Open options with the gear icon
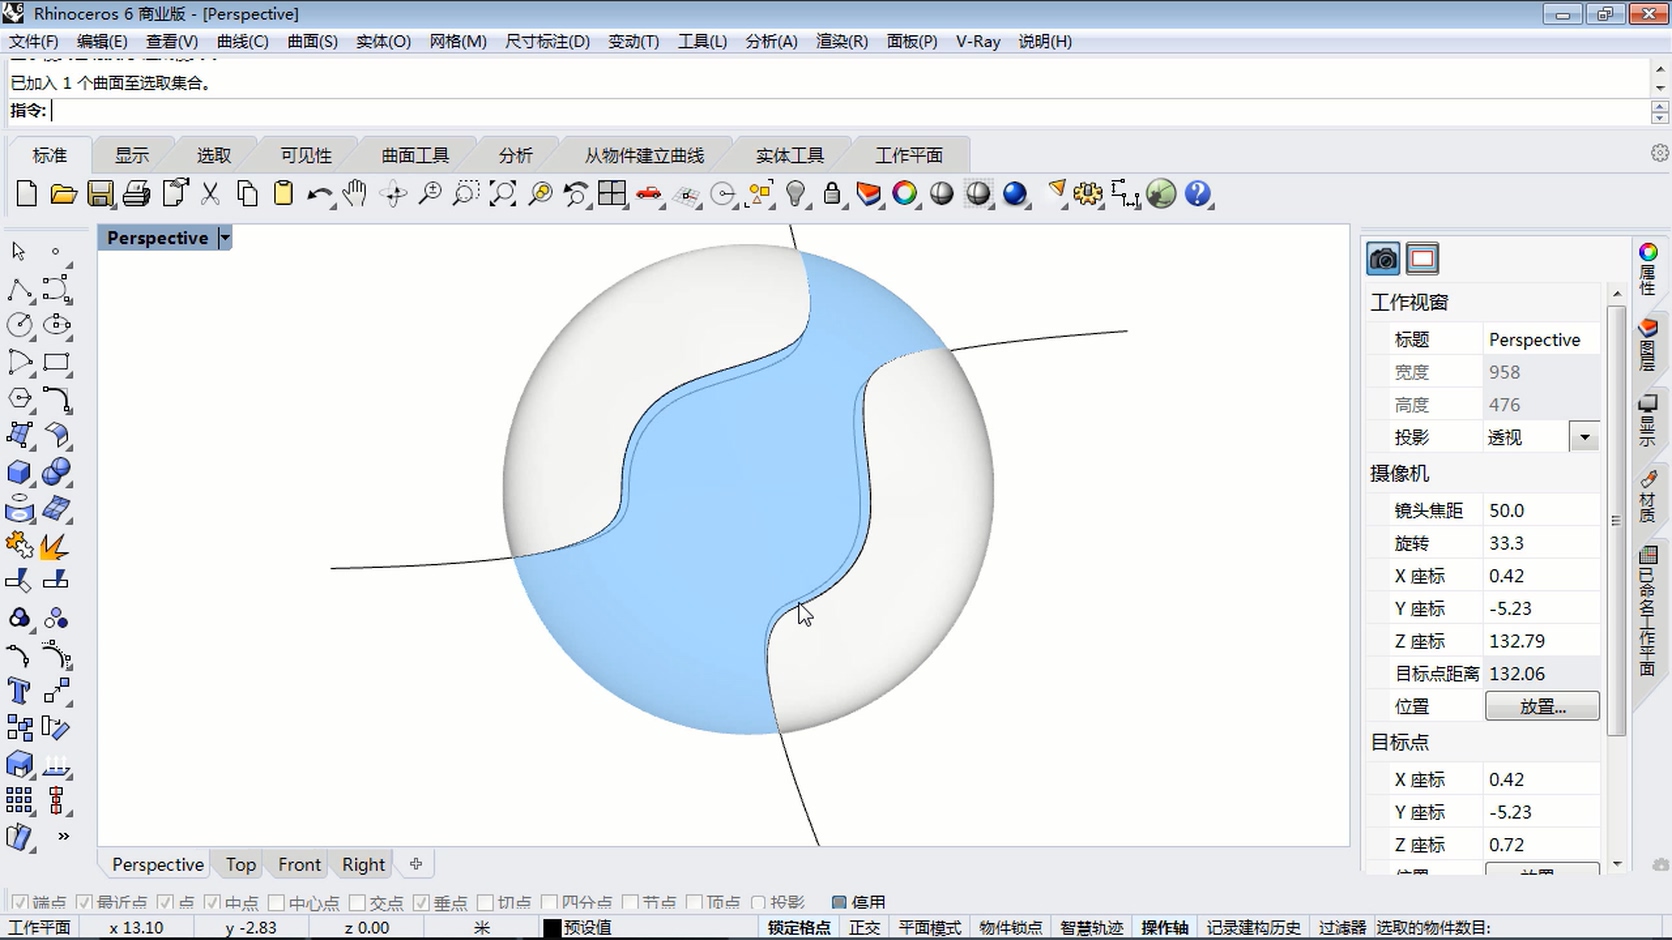Image resolution: width=1672 pixels, height=940 pixels. pos(1088,194)
